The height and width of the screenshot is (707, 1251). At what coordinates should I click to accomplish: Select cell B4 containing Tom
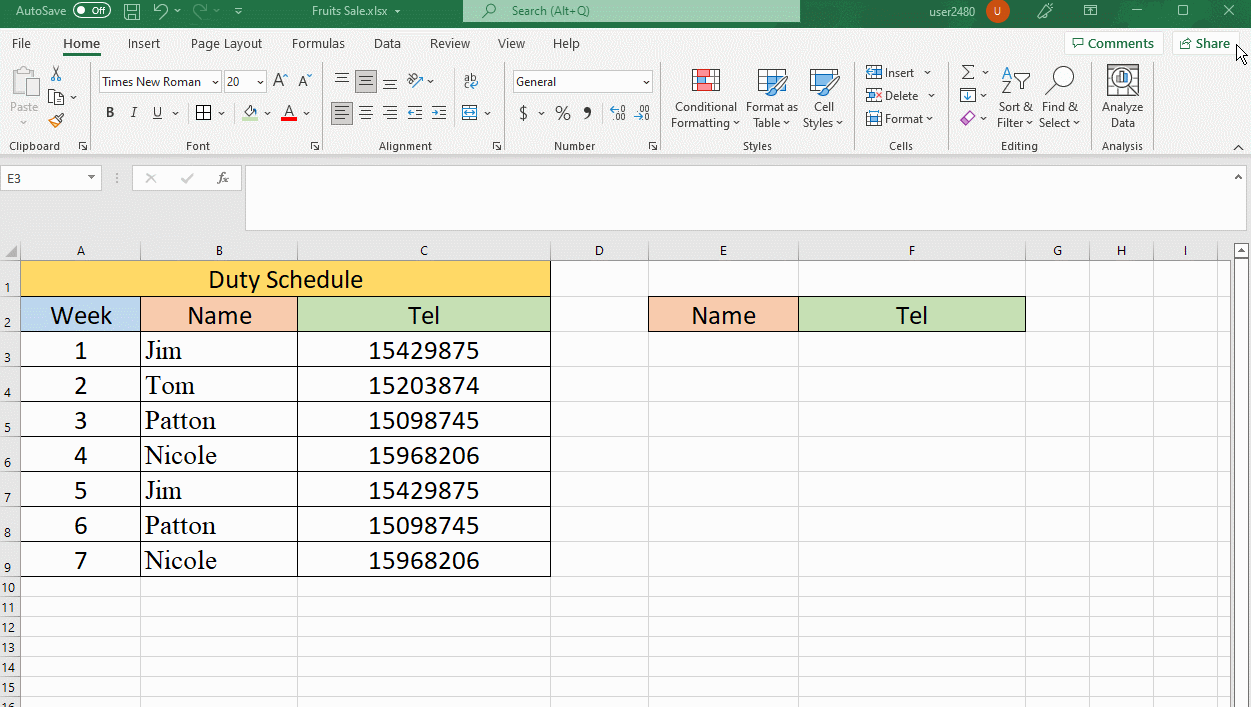pyautogui.click(x=219, y=384)
